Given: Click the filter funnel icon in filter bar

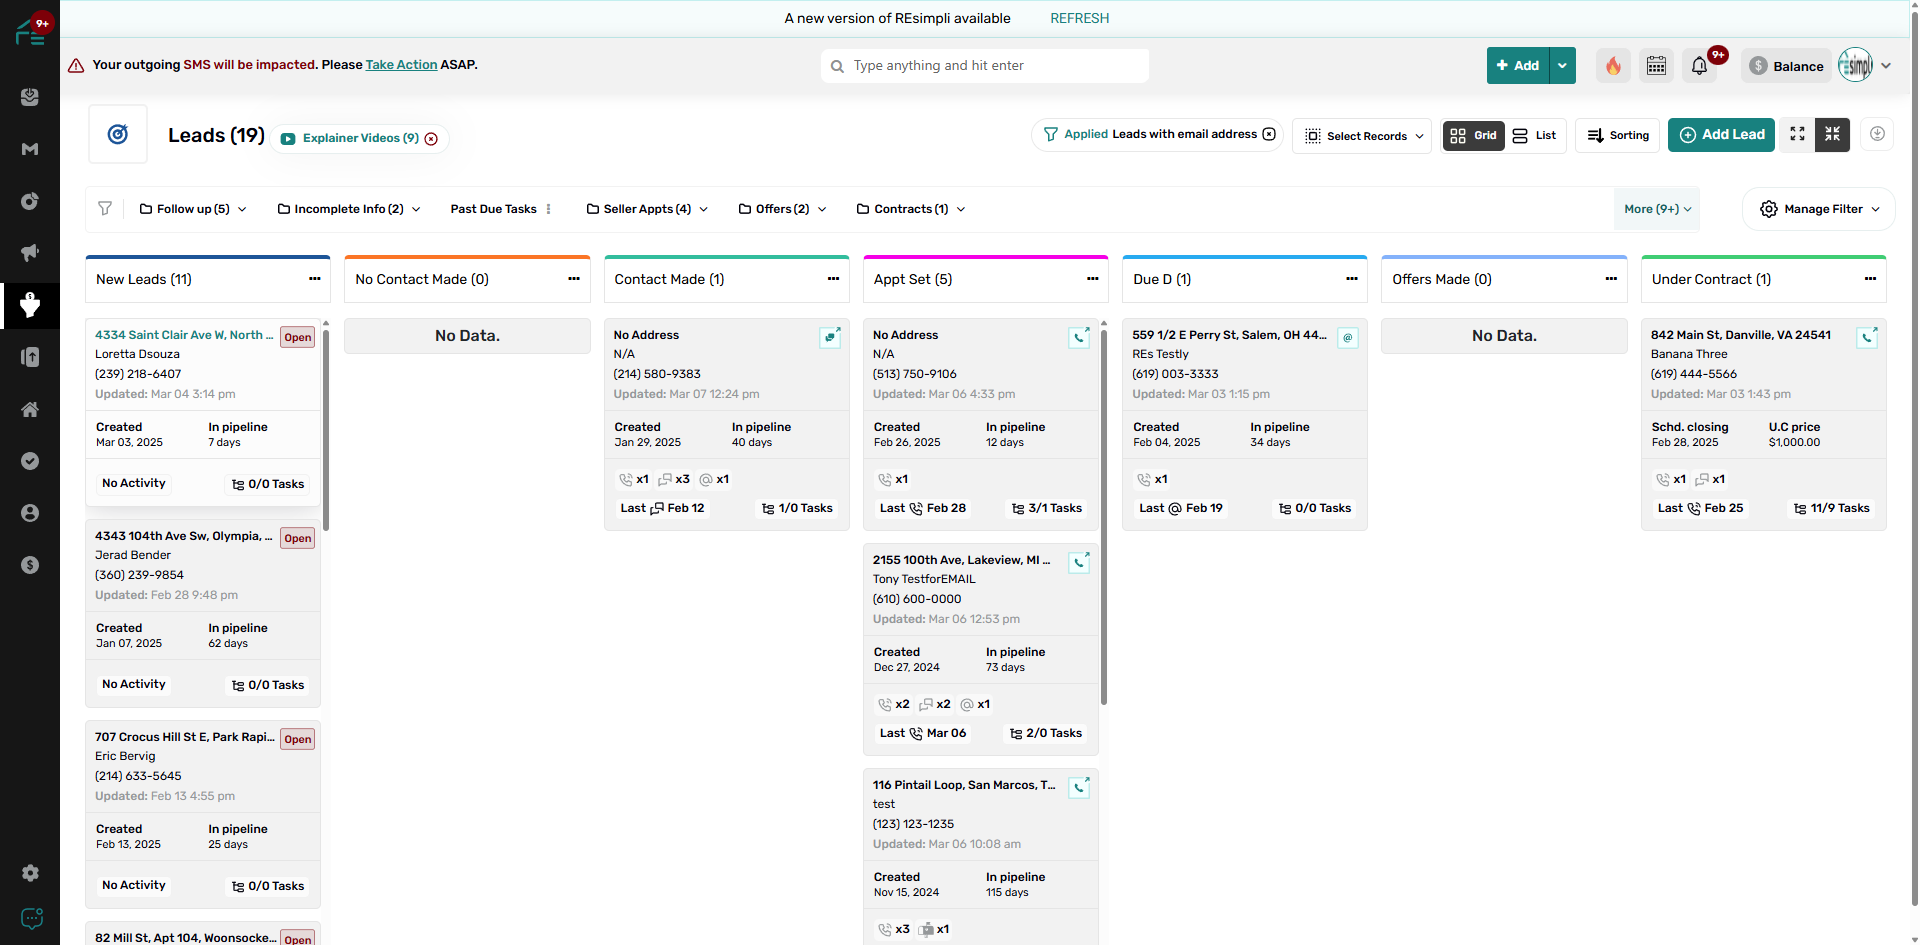Looking at the screenshot, I should (105, 209).
